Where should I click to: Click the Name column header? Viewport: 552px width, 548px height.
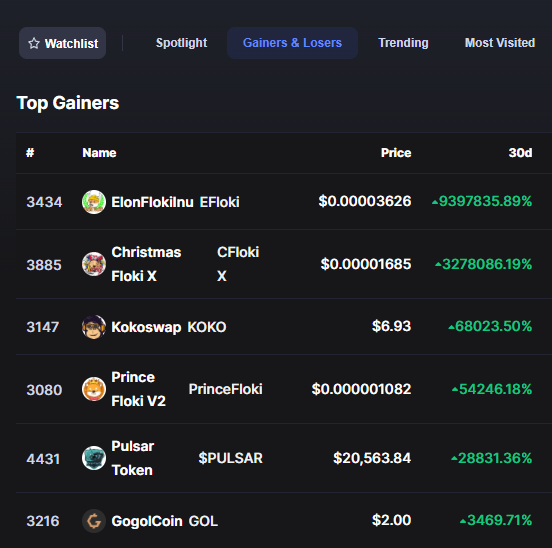[99, 153]
